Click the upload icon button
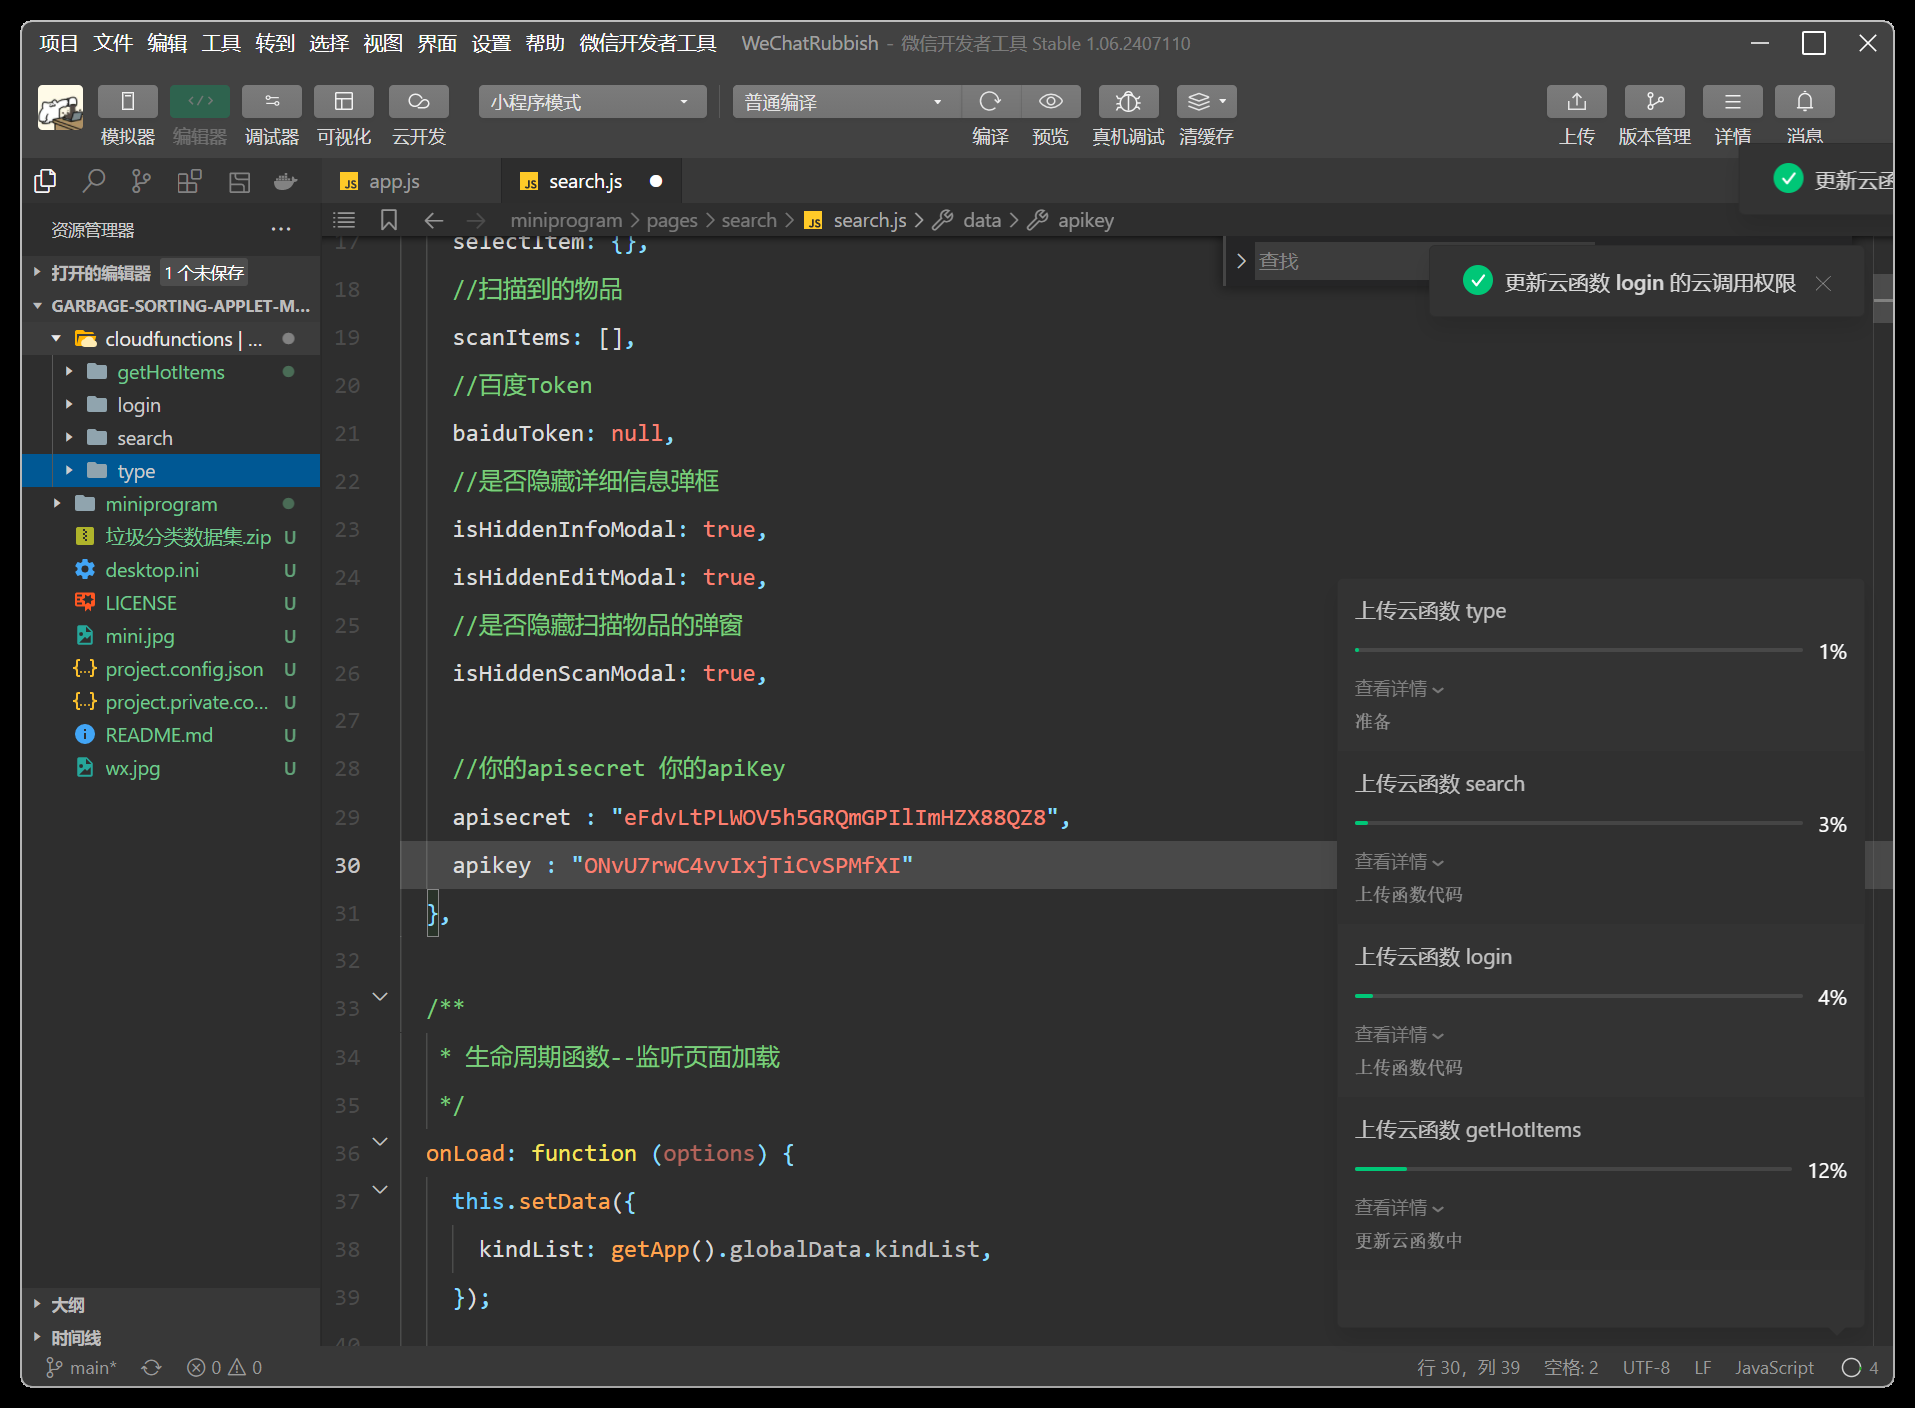This screenshot has height=1408, width=1915. pyautogui.click(x=1577, y=102)
